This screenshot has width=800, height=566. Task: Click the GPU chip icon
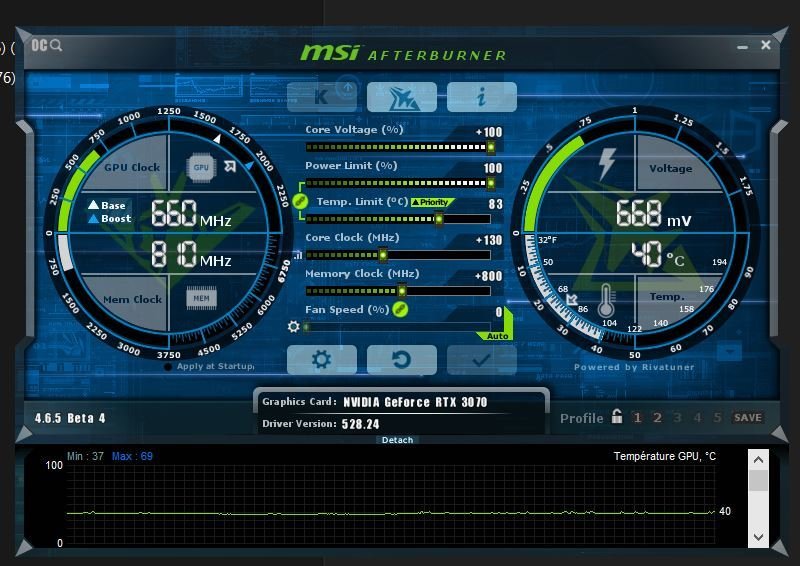point(201,167)
